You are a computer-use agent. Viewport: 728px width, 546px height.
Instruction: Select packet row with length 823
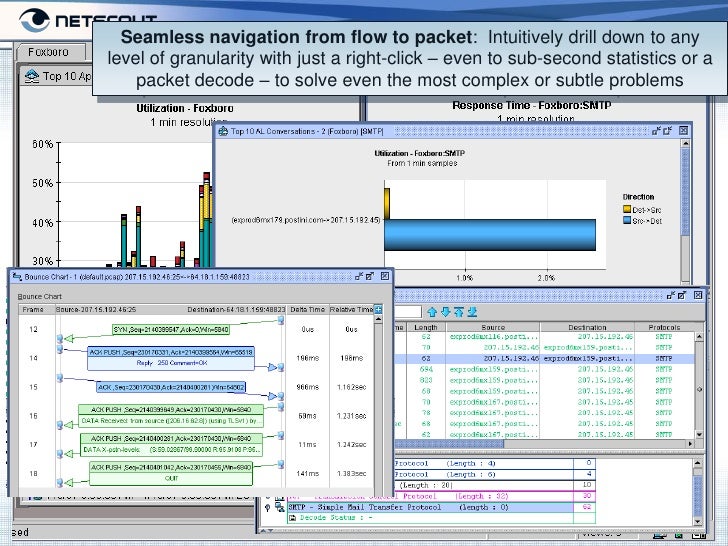[544, 380]
